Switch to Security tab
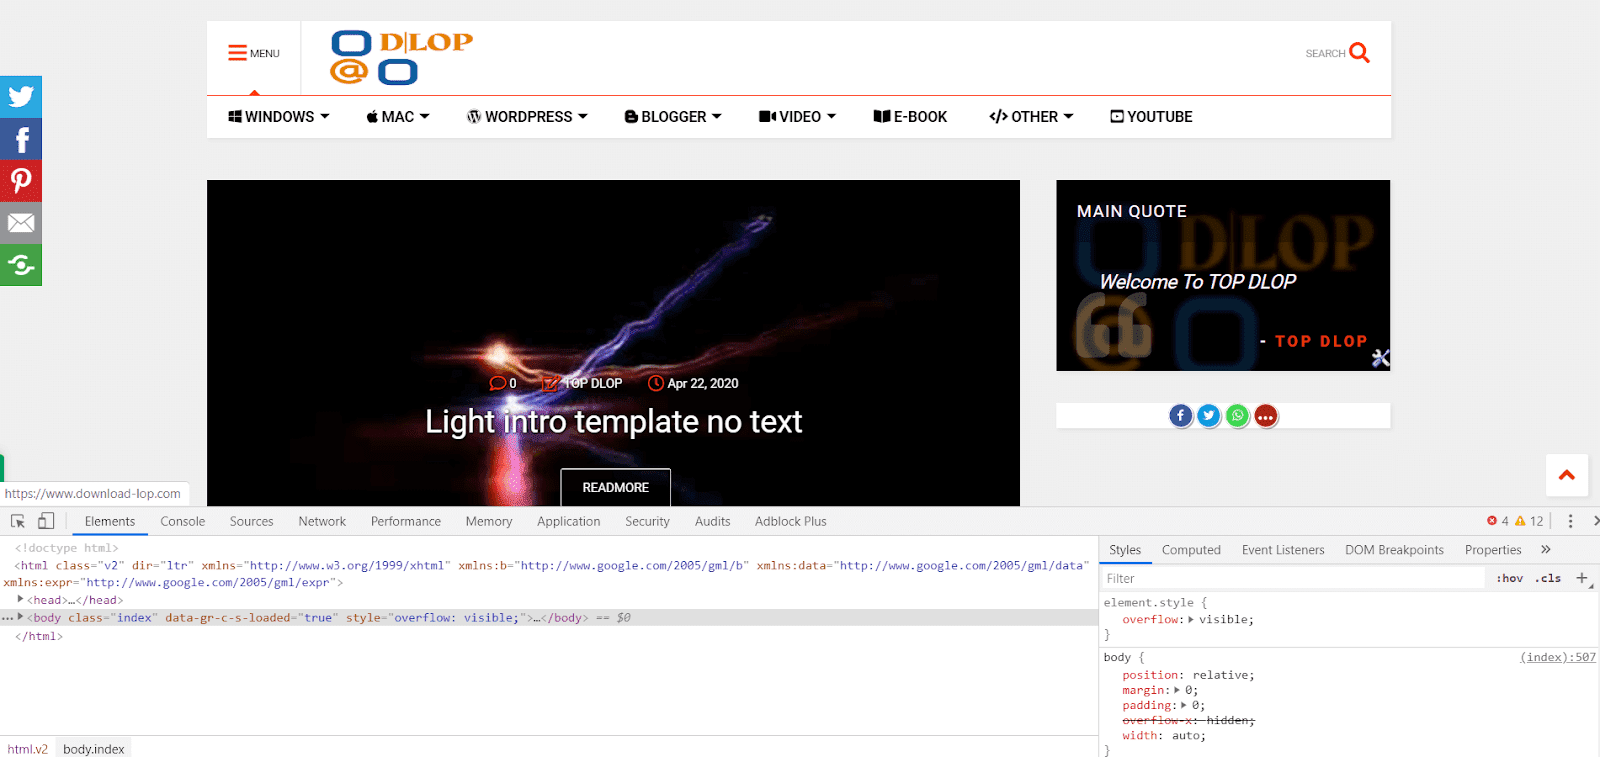1600x757 pixels. (x=648, y=521)
